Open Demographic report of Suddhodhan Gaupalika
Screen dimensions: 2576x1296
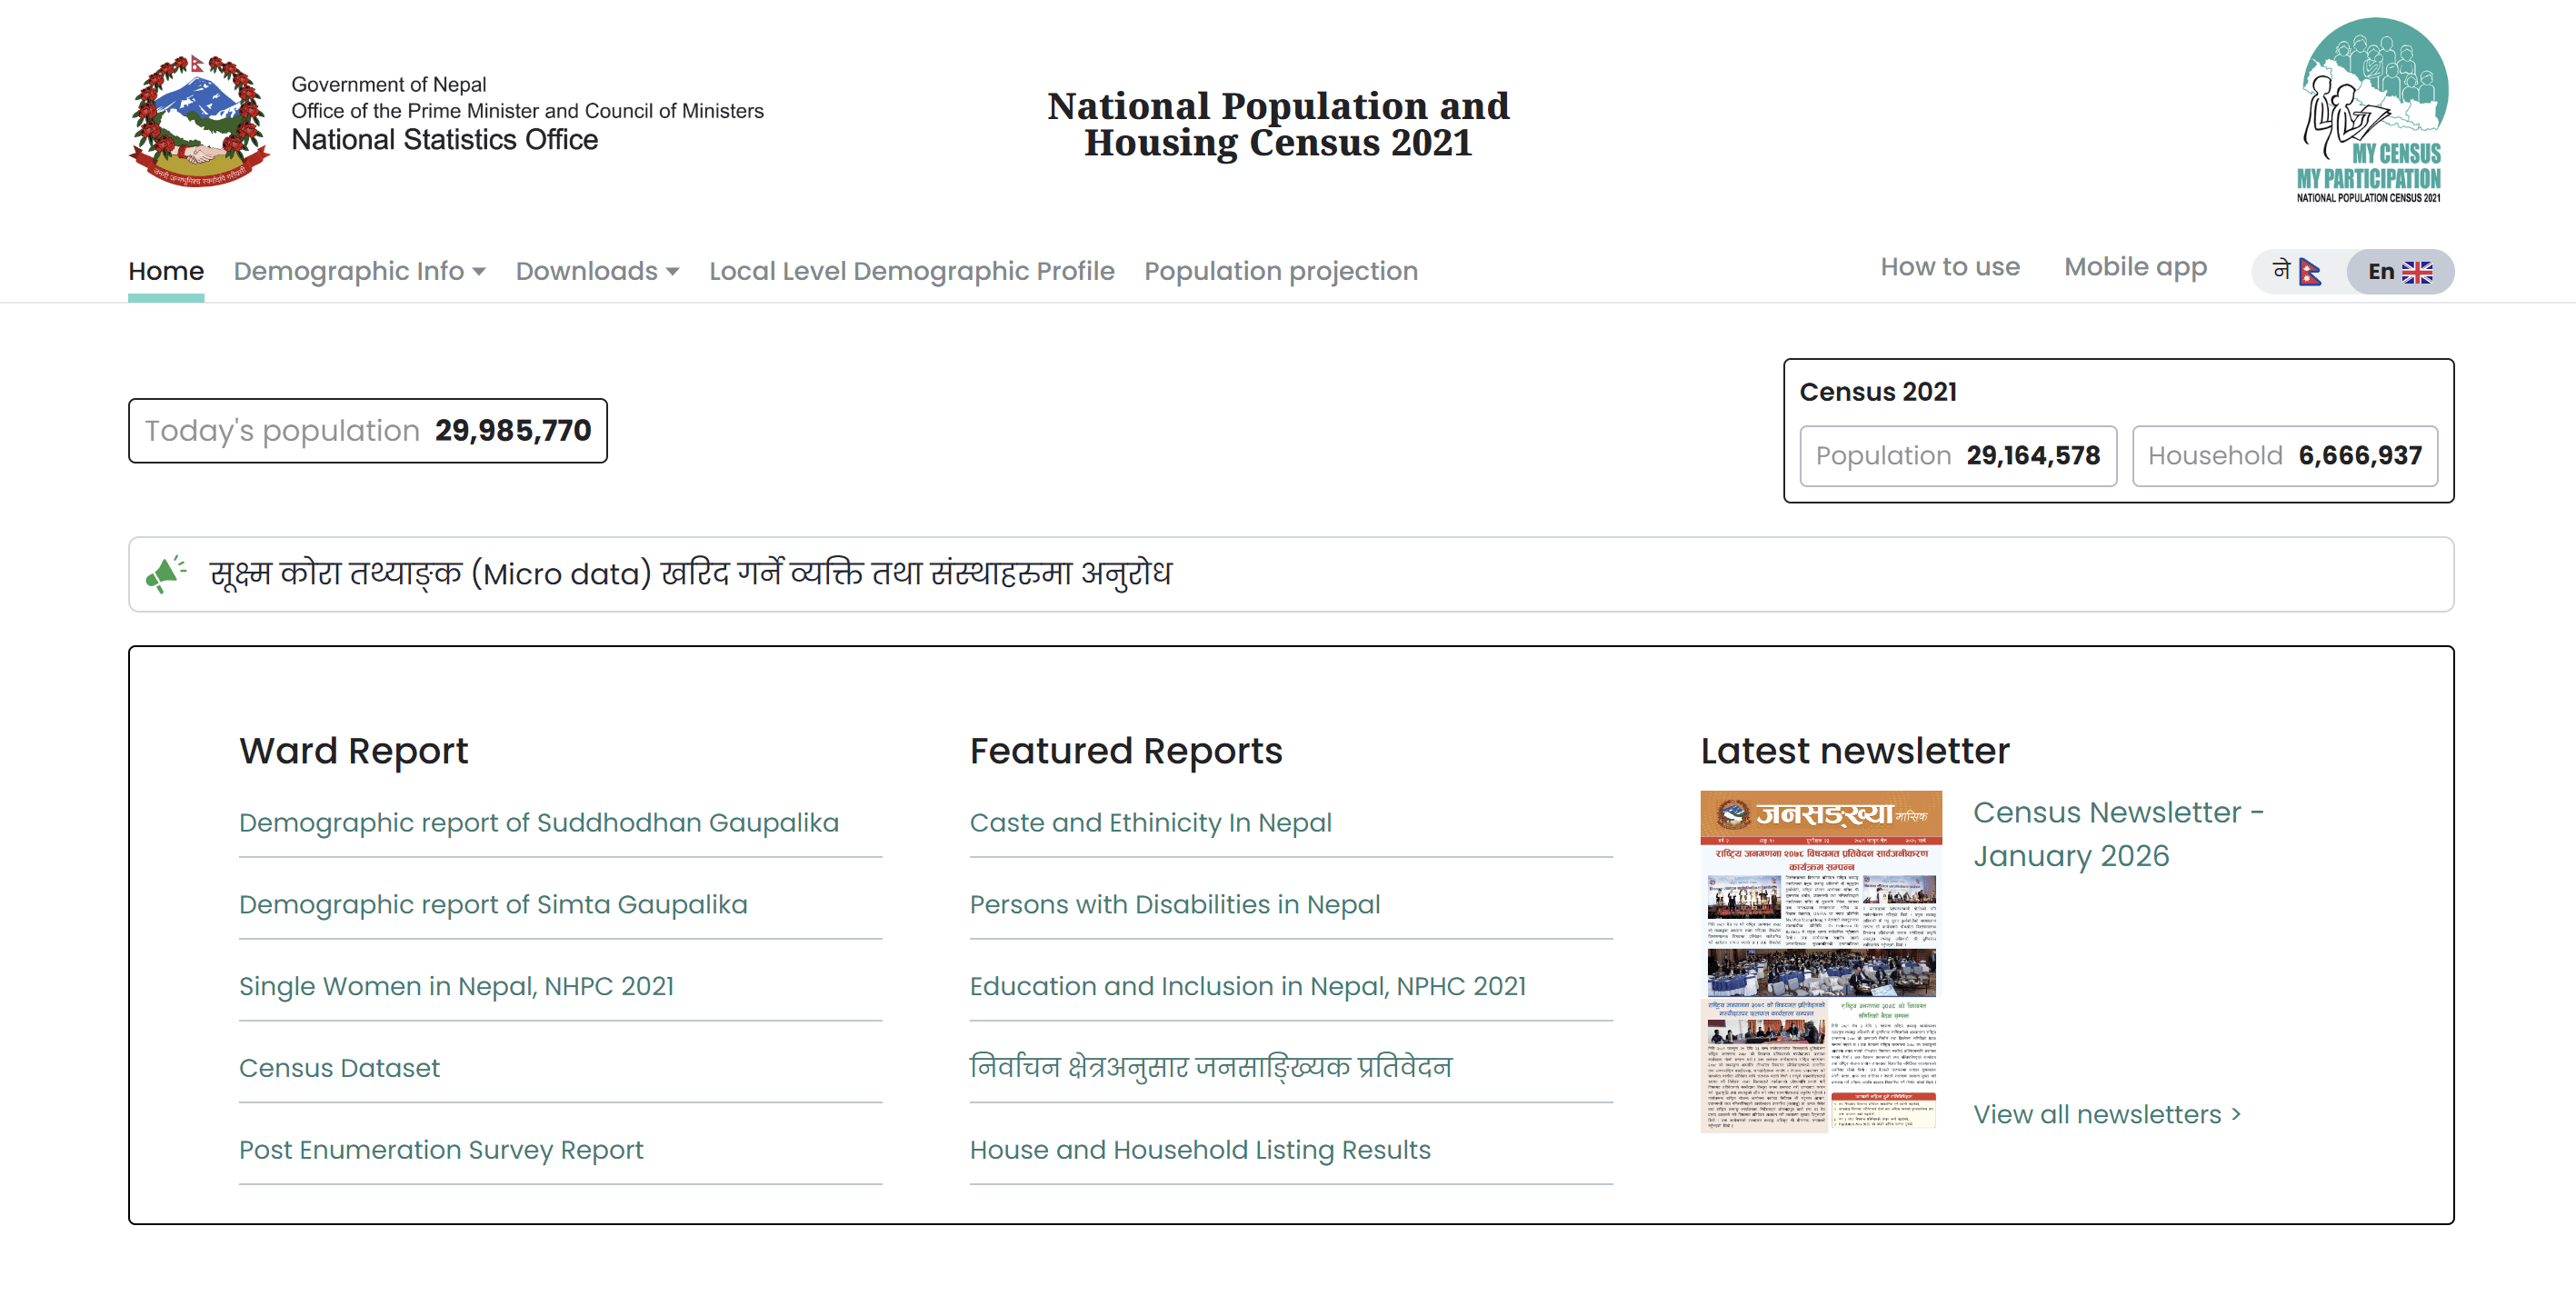pos(538,822)
